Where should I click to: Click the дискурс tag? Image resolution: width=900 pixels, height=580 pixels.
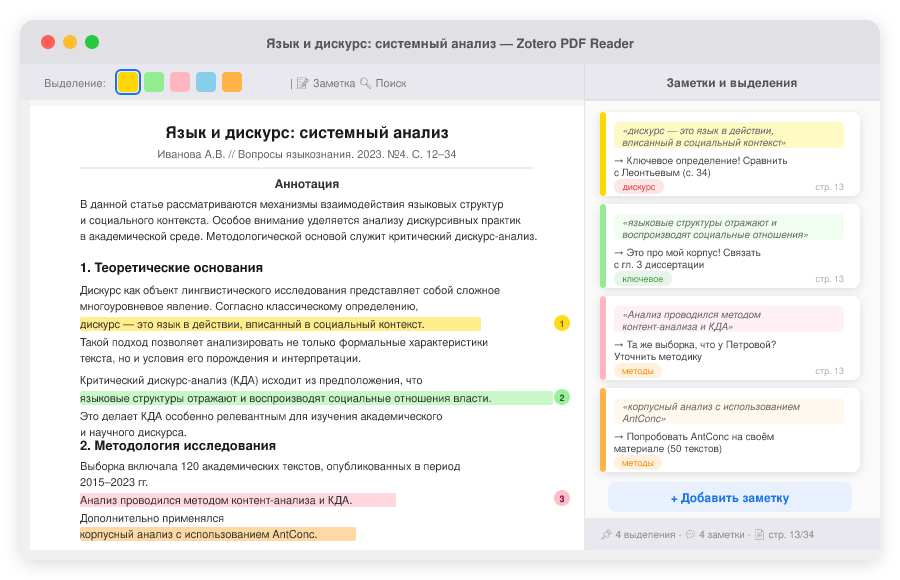639,187
